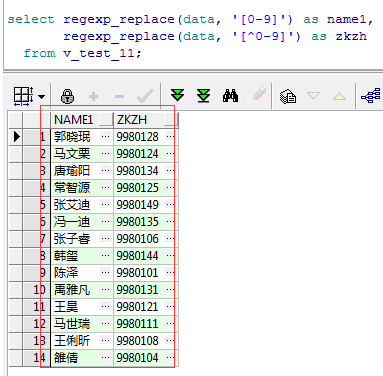Click name cell 常智源
Image resolution: width=383 pixels, height=376 pixels.
pos(72,188)
